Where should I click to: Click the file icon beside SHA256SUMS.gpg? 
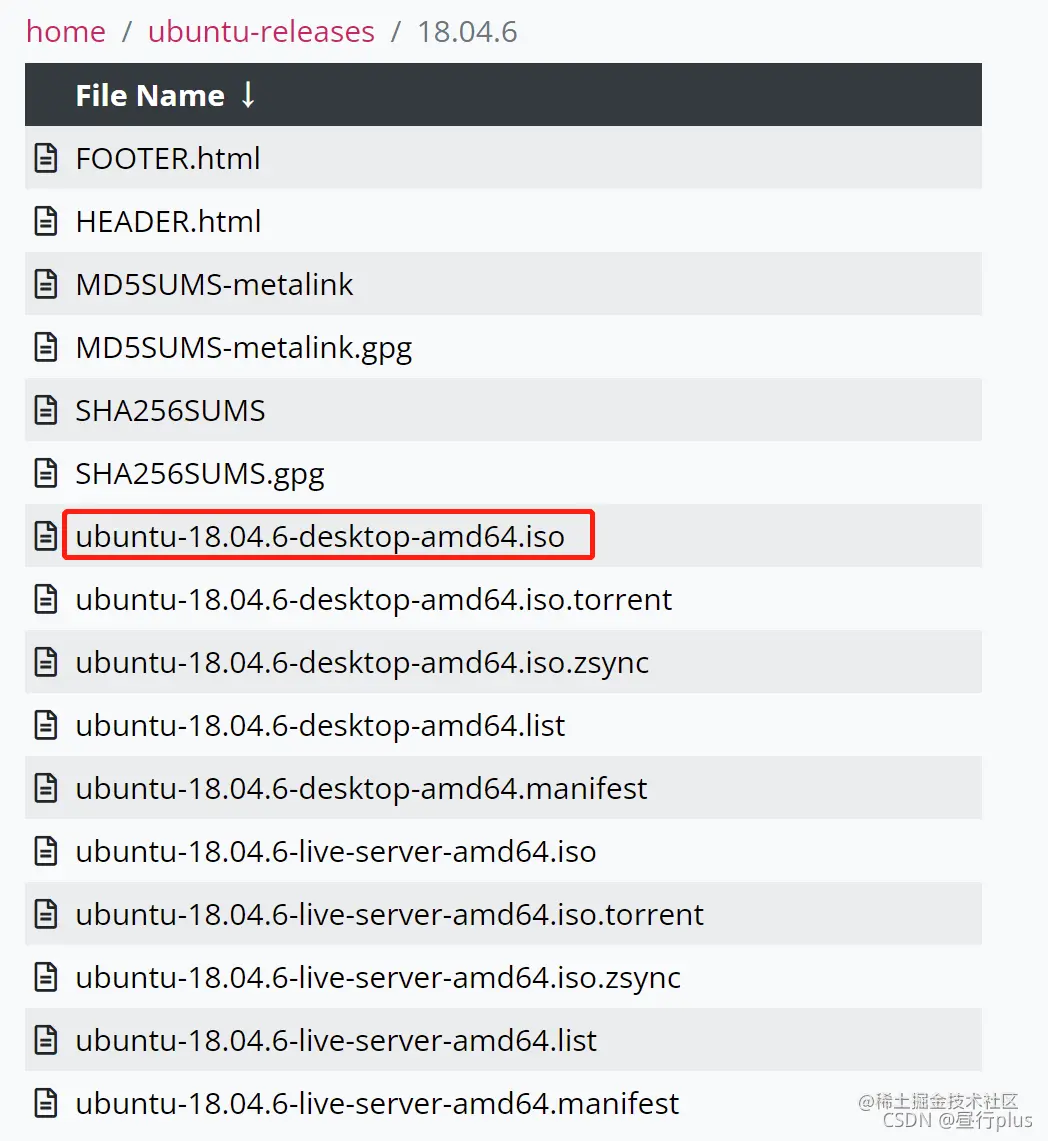point(46,473)
